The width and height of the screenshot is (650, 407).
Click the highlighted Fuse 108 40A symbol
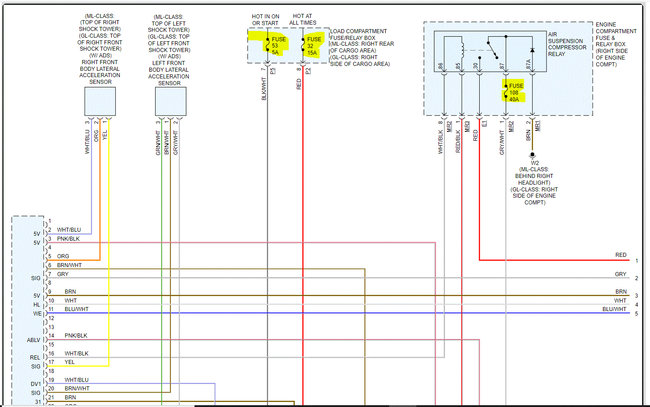pos(506,90)
